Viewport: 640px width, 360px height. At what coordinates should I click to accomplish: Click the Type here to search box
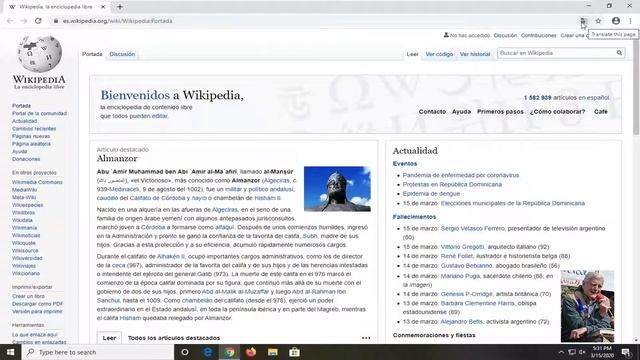(x=98, y=352)
